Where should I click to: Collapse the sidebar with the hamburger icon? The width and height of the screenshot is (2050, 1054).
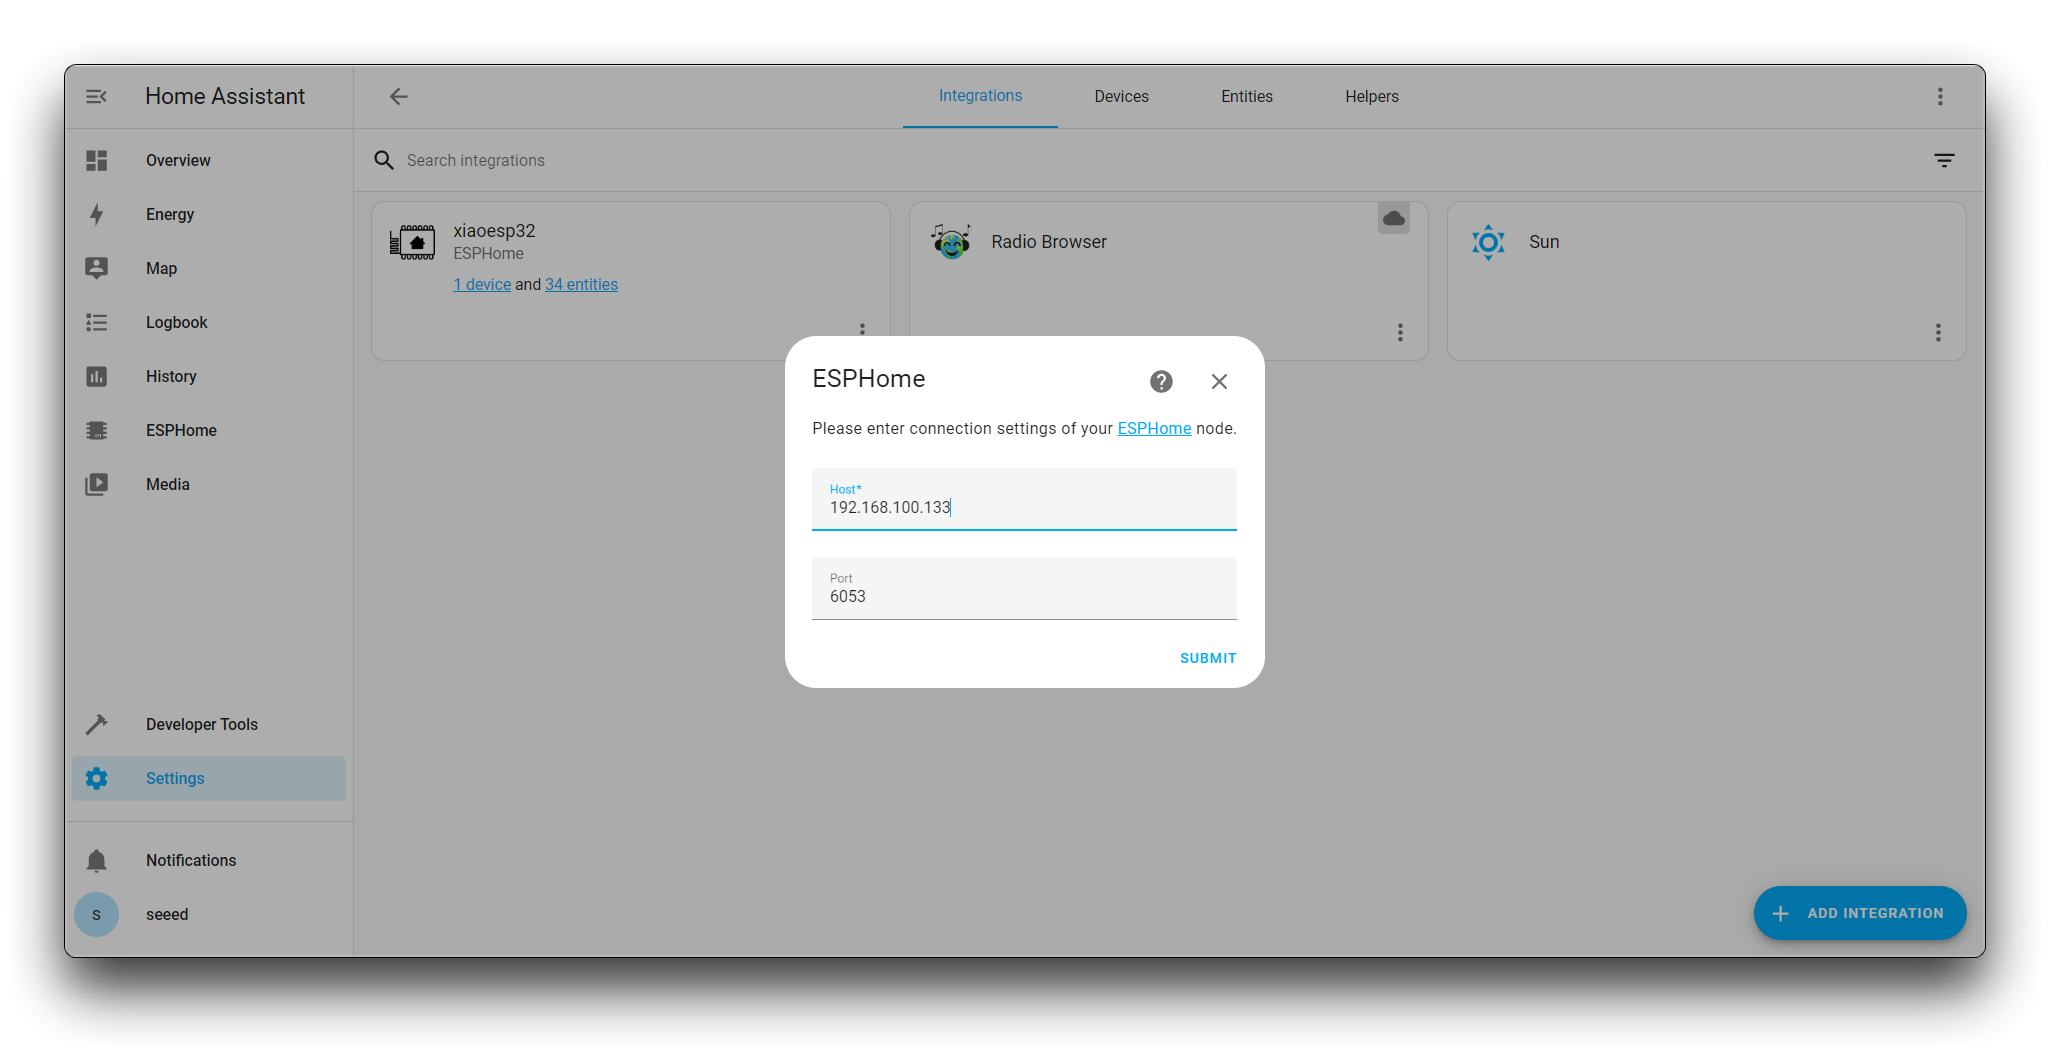[96, 96]
